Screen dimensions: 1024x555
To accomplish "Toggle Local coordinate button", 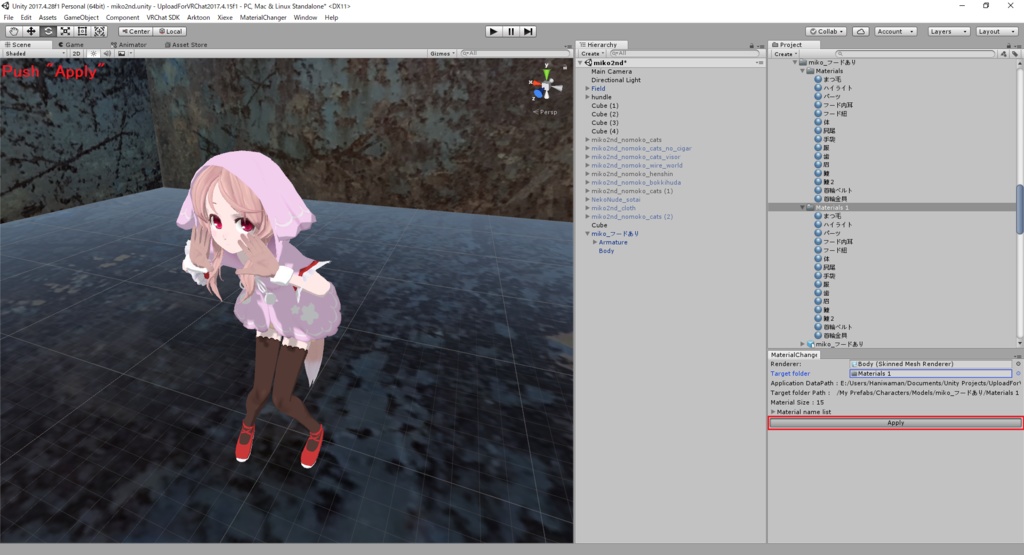I will point(170,31).
